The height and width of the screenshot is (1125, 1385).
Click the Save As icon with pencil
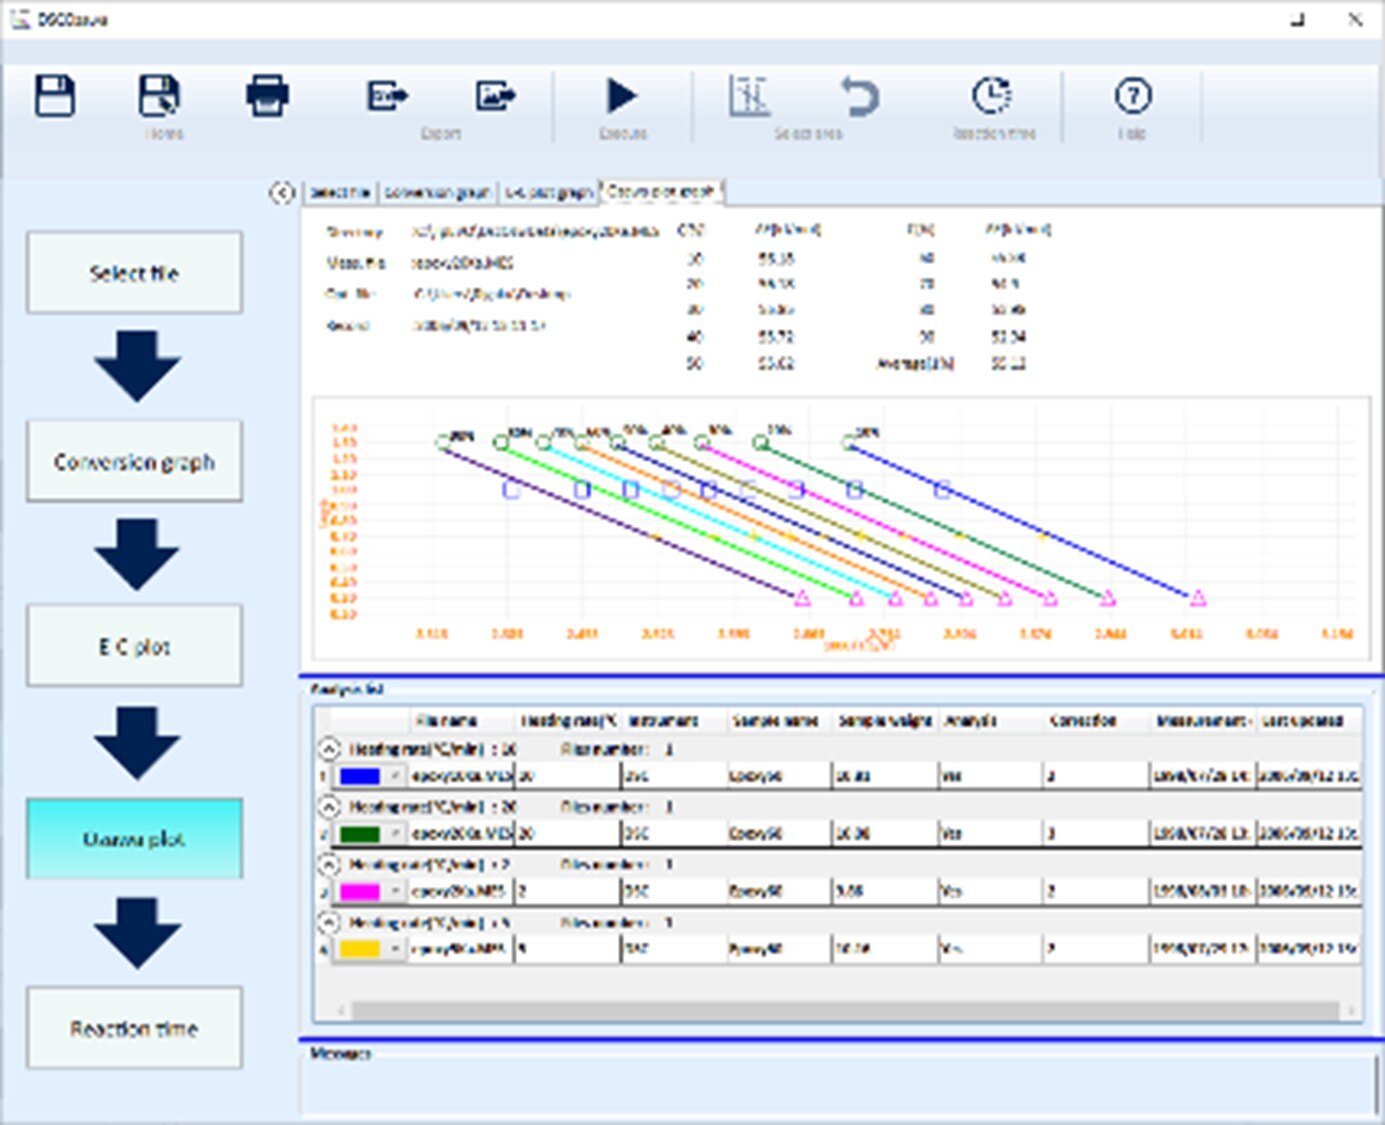(x=159, y=96)
